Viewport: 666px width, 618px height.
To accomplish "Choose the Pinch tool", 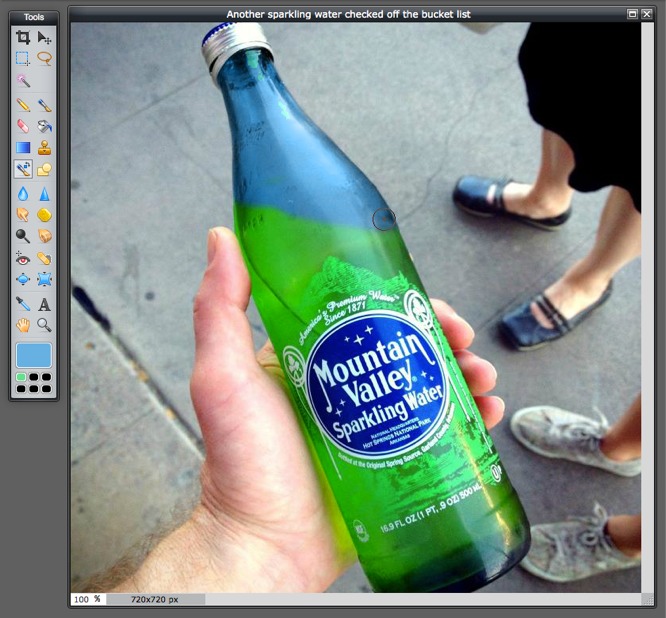I will pyautogui.click(x=44, y=279).
